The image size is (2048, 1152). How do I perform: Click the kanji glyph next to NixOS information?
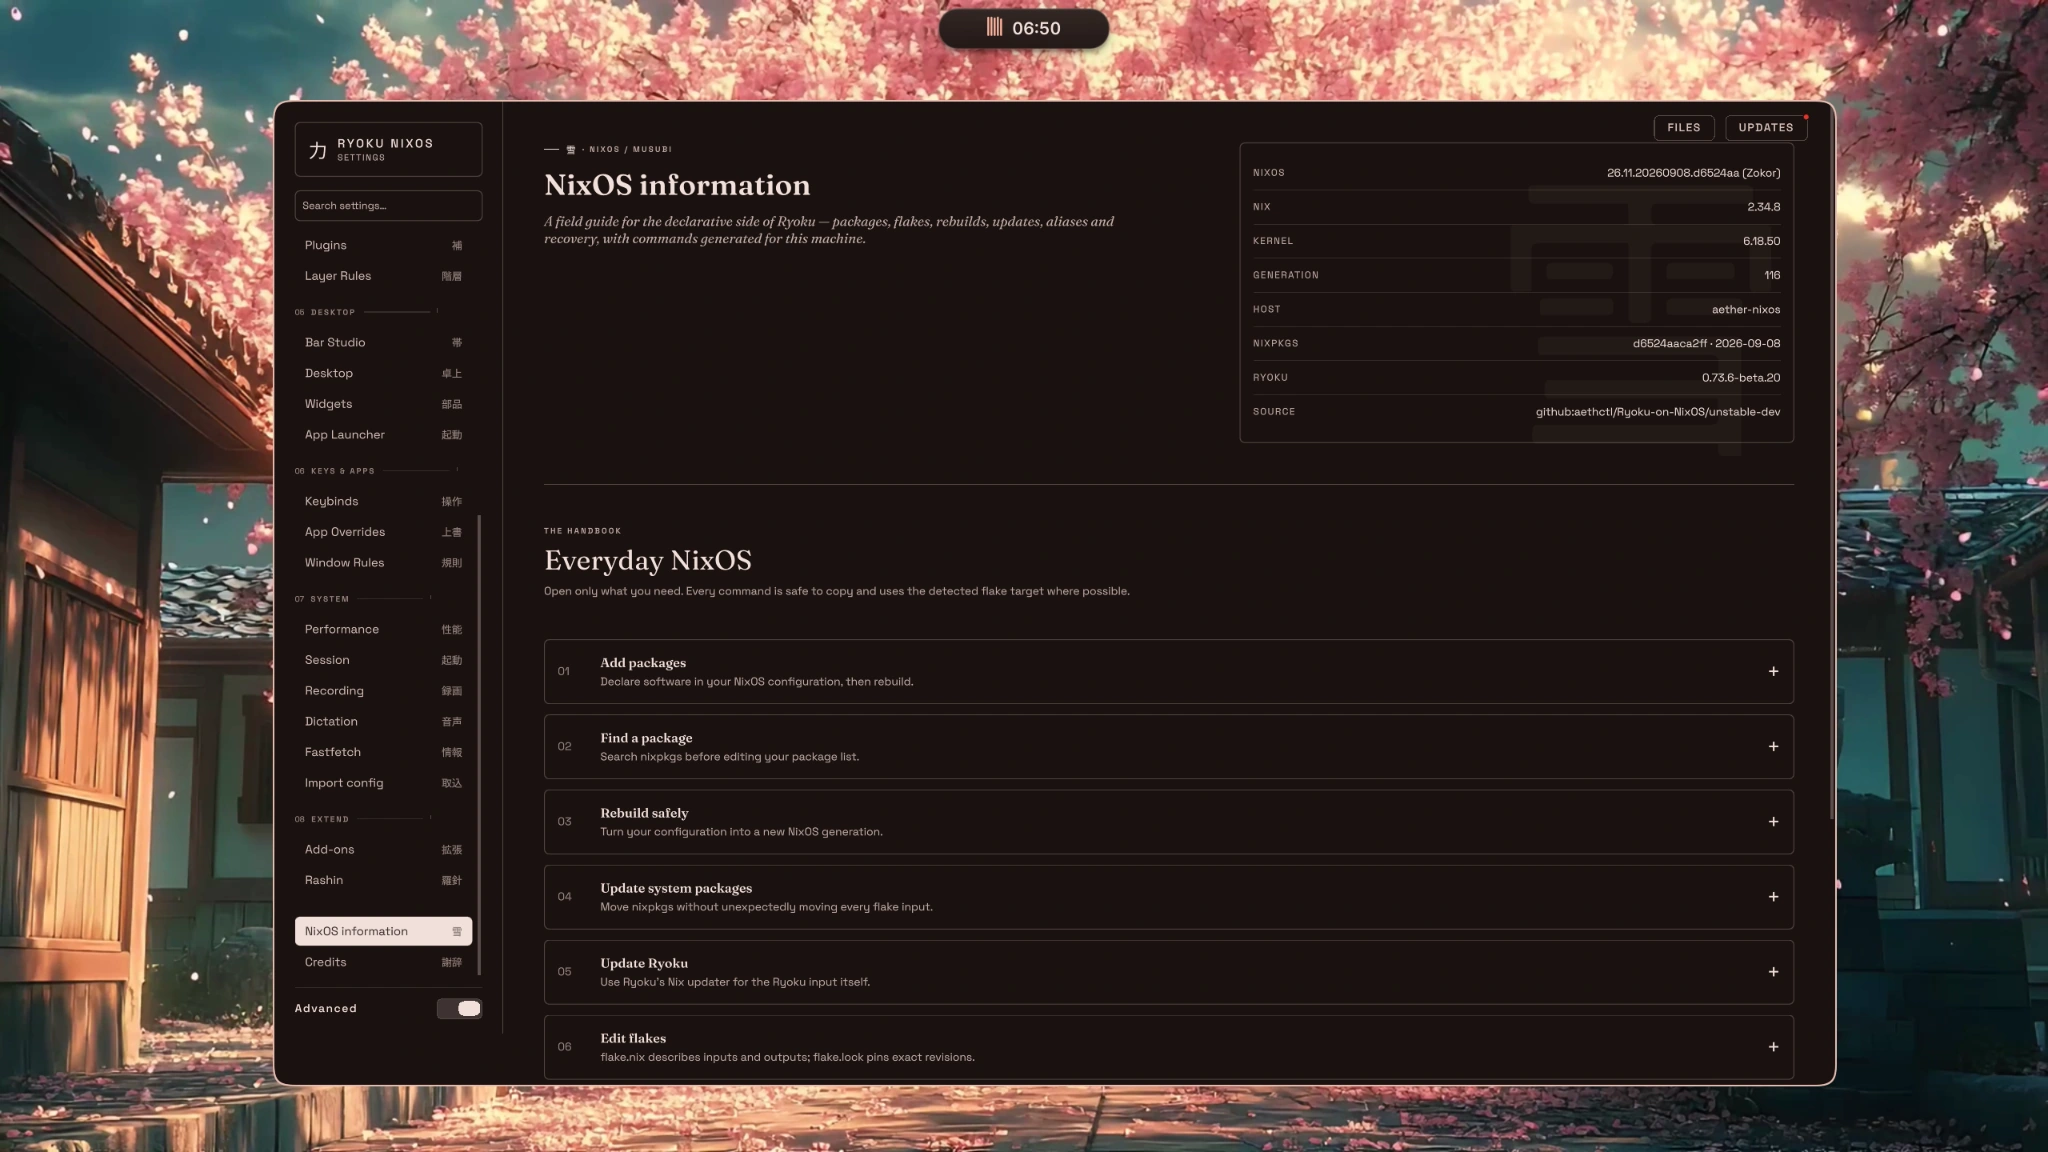456,931
